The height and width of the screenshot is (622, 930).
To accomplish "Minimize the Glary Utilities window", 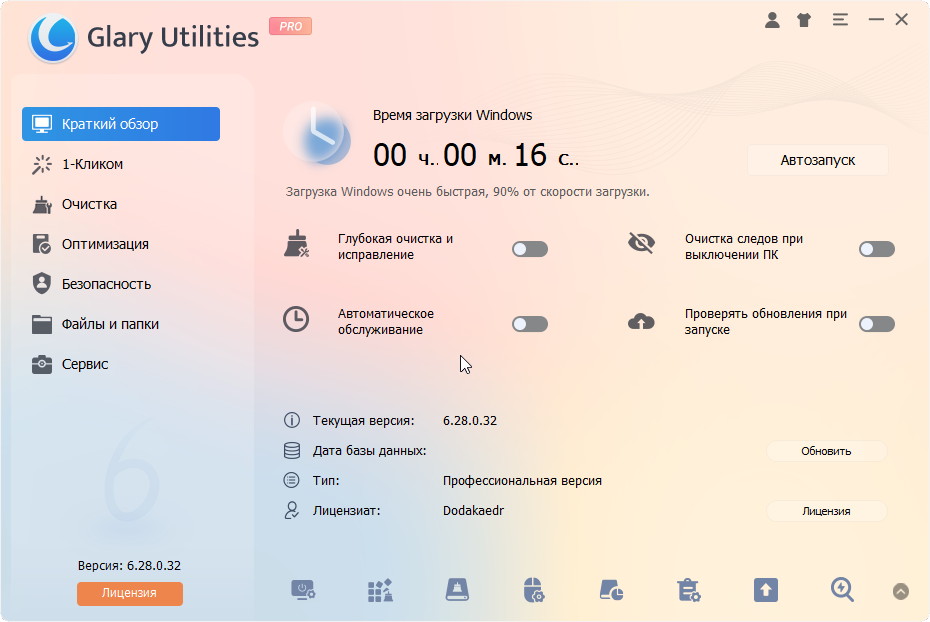I will point(876,20).
